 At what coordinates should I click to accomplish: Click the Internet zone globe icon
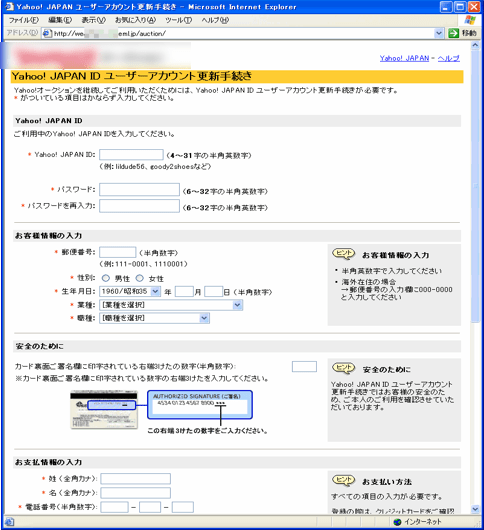coord(397,522)
